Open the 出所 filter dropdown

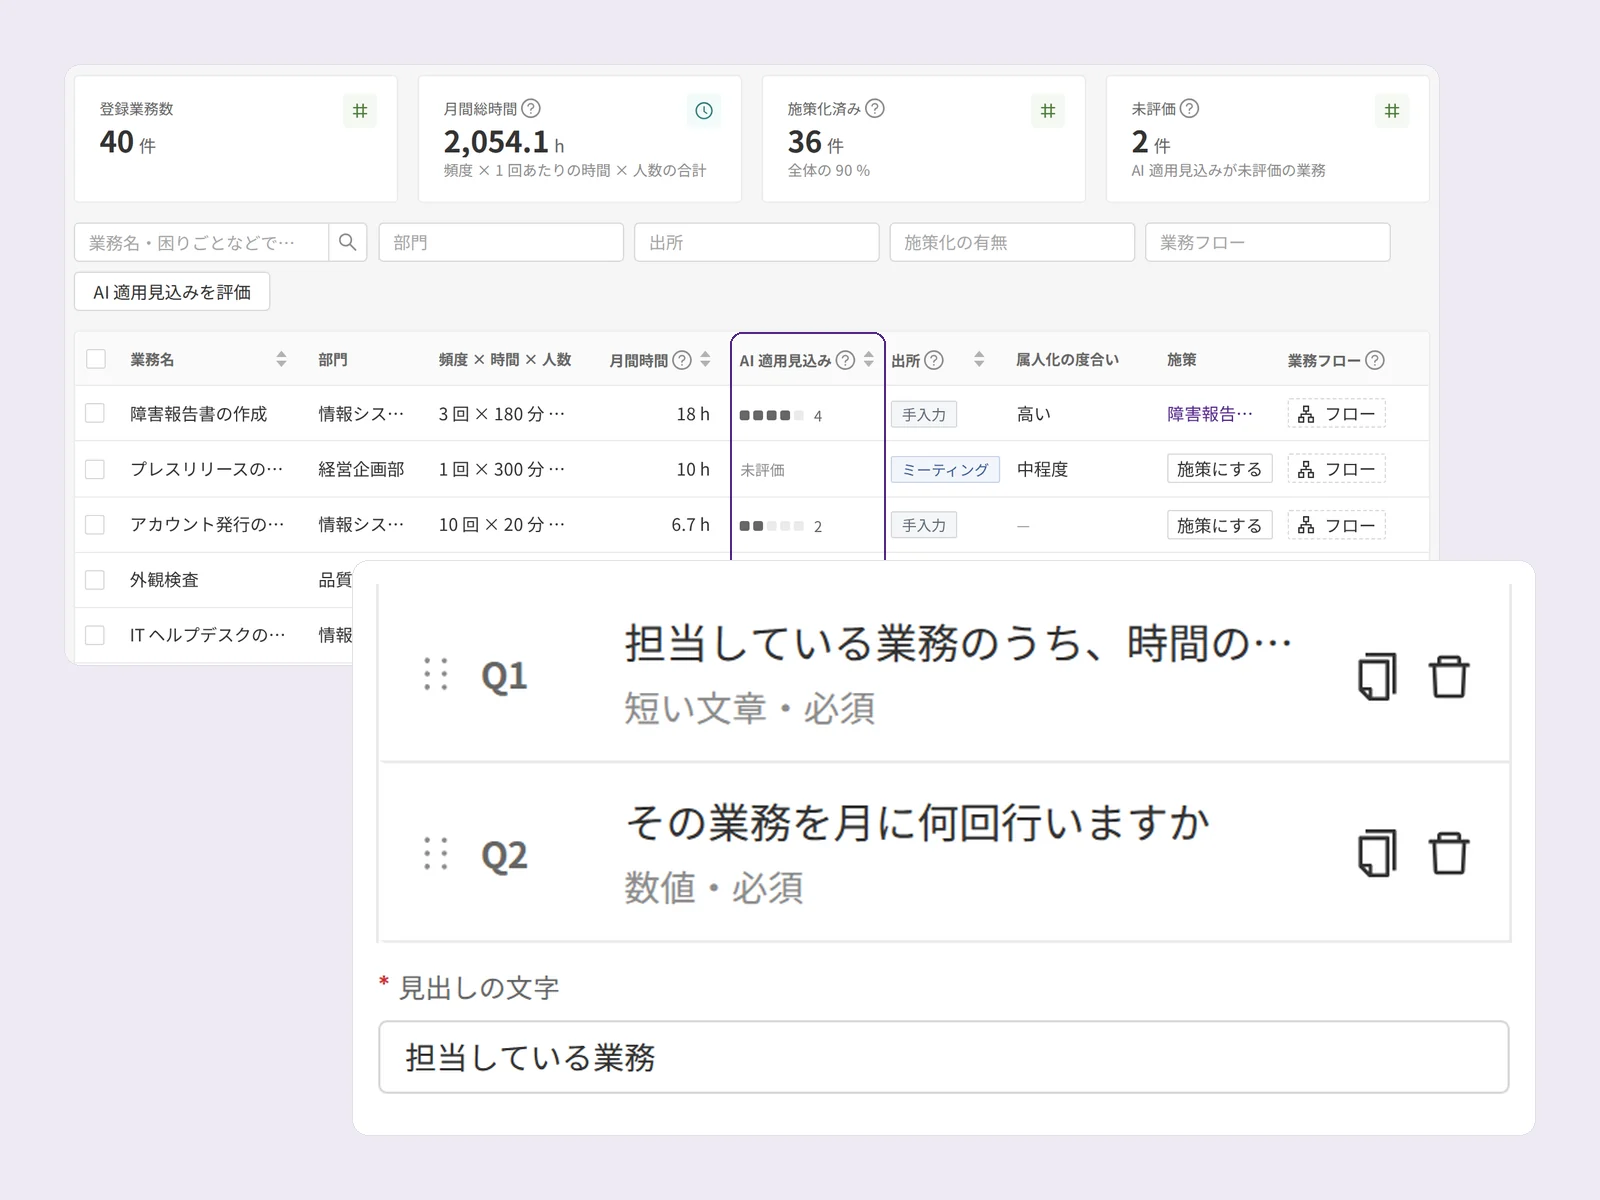coord(757,242)
